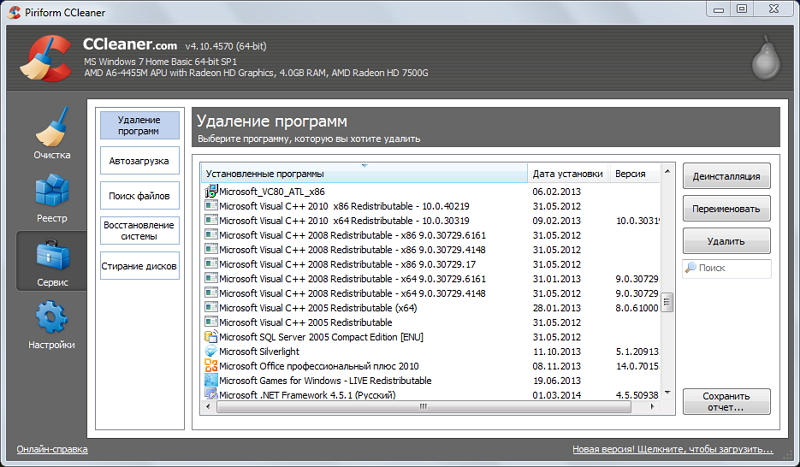Go to the Стирание дисков tab
The width and height of the screenshot is (800, 467).
point(139,266)
